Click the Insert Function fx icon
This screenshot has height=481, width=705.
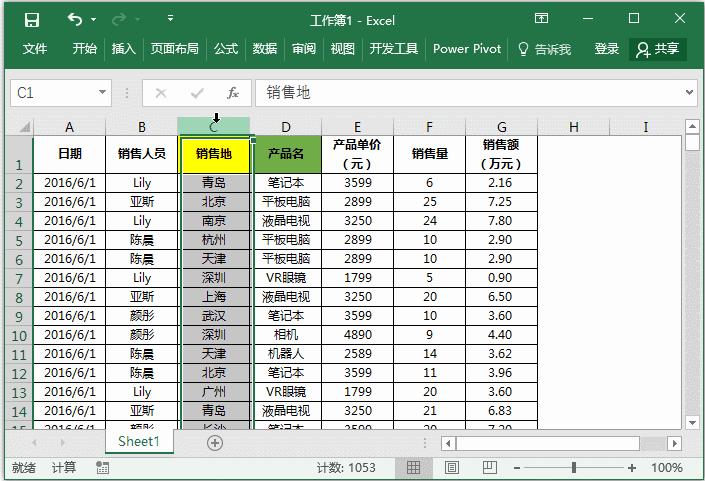[233, 93]
